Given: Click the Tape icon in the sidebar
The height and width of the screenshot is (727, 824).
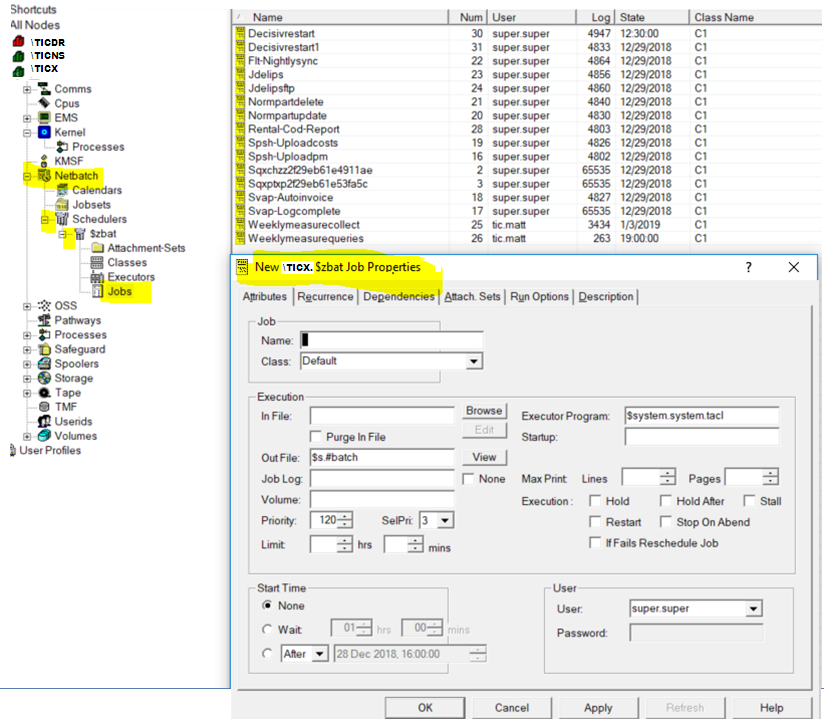Looking at the screenshot, I should coord(45,393).
